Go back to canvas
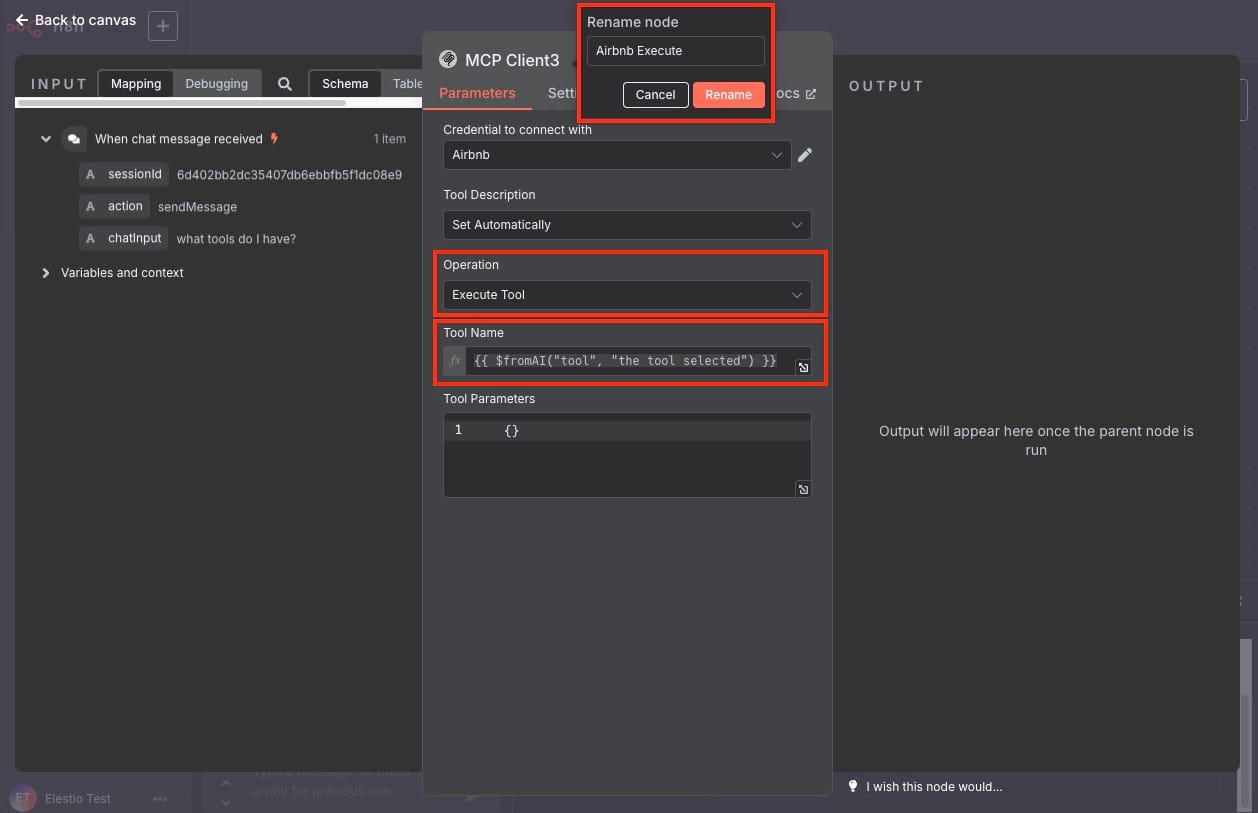Screen dimensions: 1258x813 tap(75, 20)
